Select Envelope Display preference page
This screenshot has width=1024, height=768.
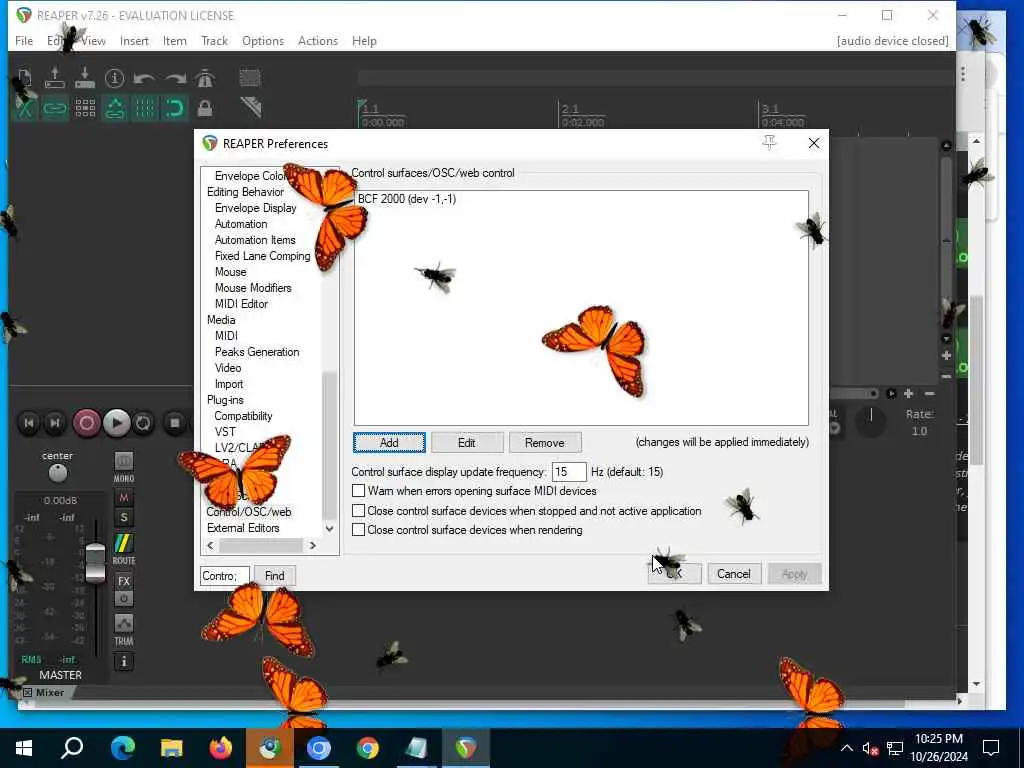click(255, 208)
